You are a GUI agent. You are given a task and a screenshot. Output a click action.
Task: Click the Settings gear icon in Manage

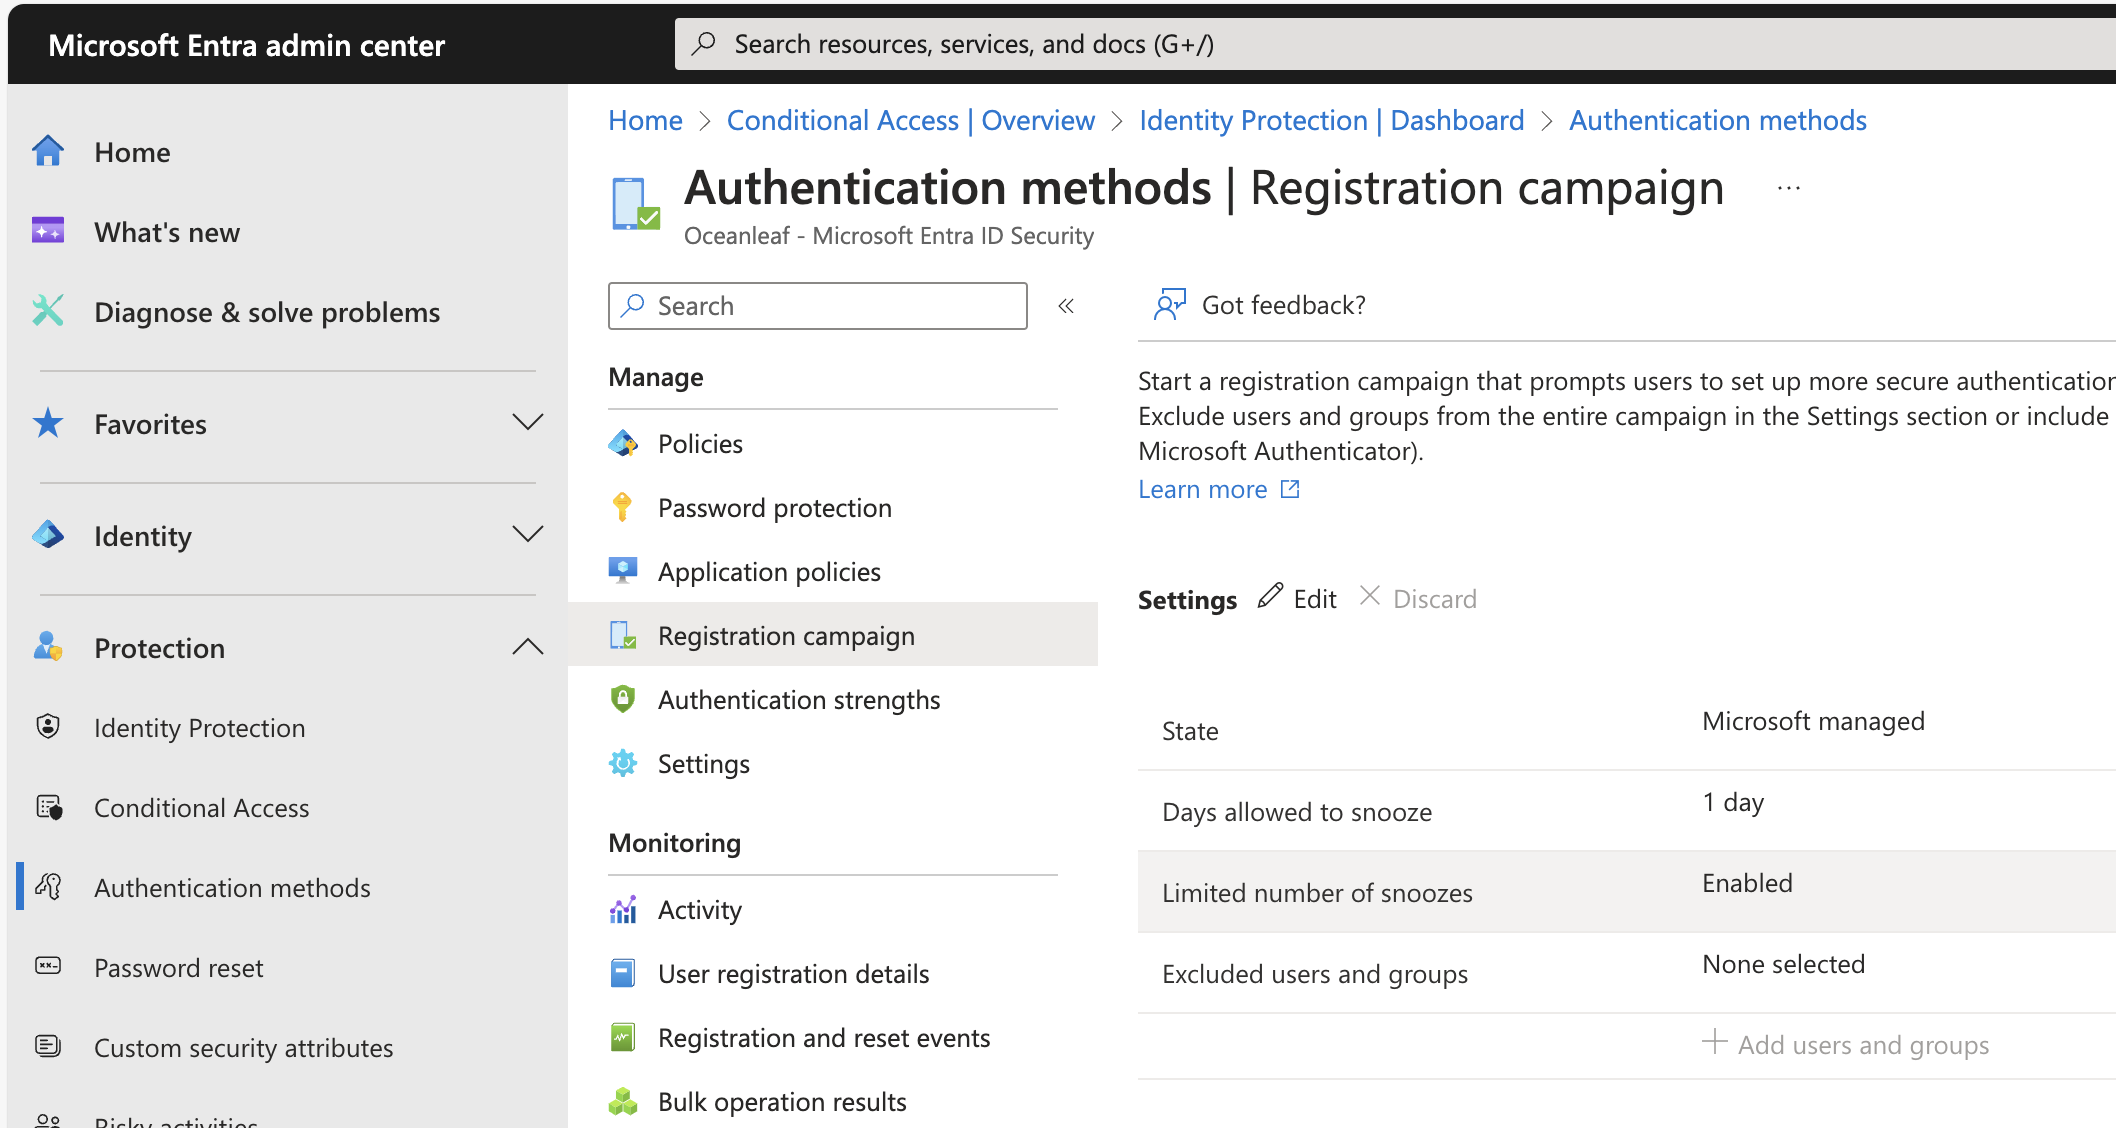coord(622,764)
